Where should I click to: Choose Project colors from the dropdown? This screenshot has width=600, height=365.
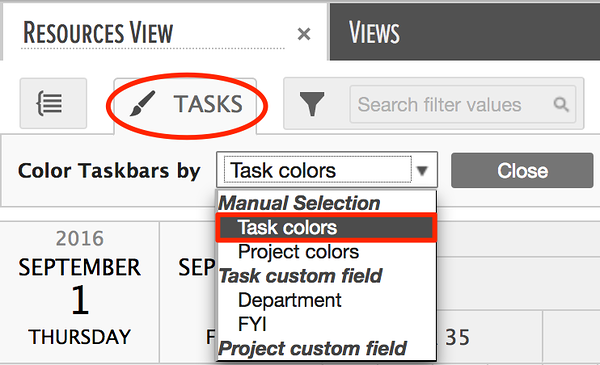[298, 252]
